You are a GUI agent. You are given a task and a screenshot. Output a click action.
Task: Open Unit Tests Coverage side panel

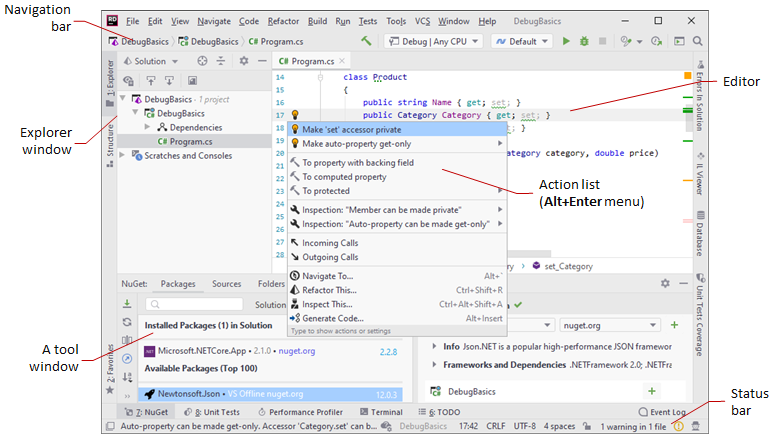pos(700,314)
